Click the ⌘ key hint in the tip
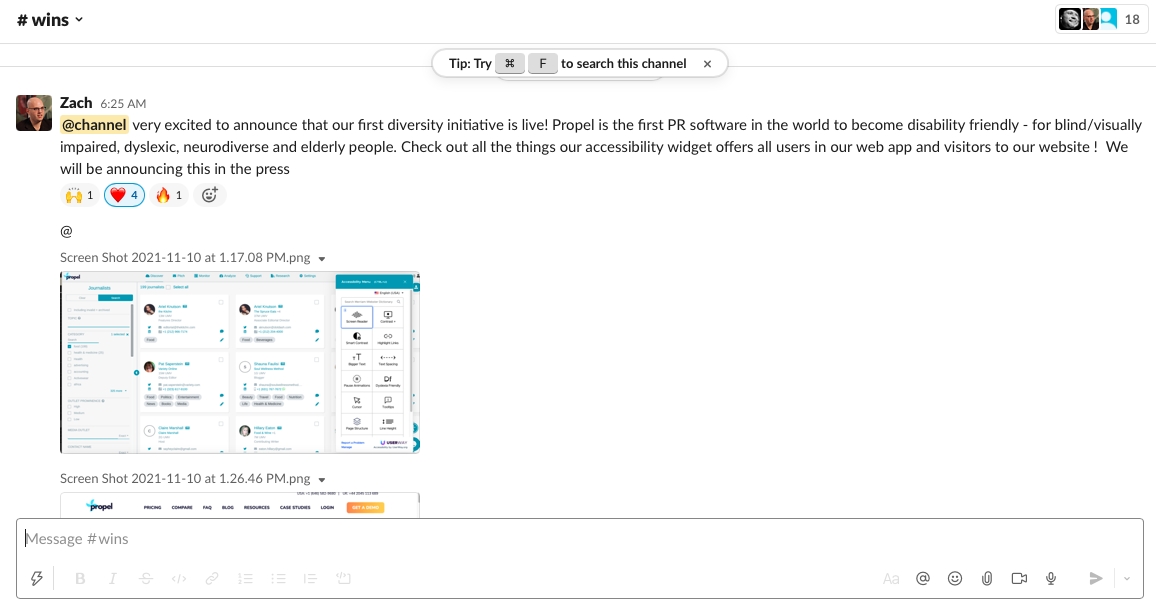Screen dimensions: 1156x600 point(509,63)
